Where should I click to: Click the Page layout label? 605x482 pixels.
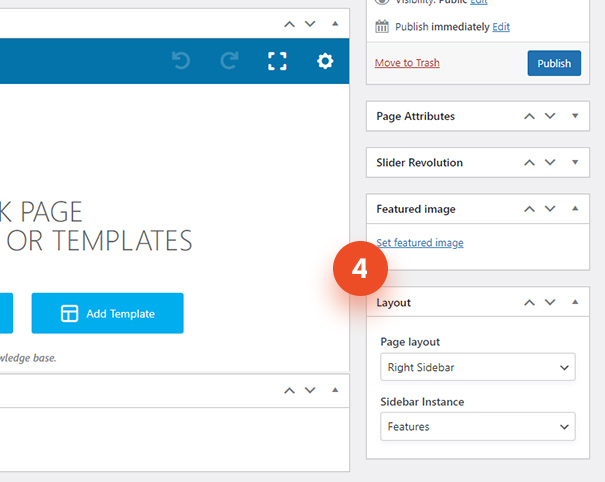[410, 342]
